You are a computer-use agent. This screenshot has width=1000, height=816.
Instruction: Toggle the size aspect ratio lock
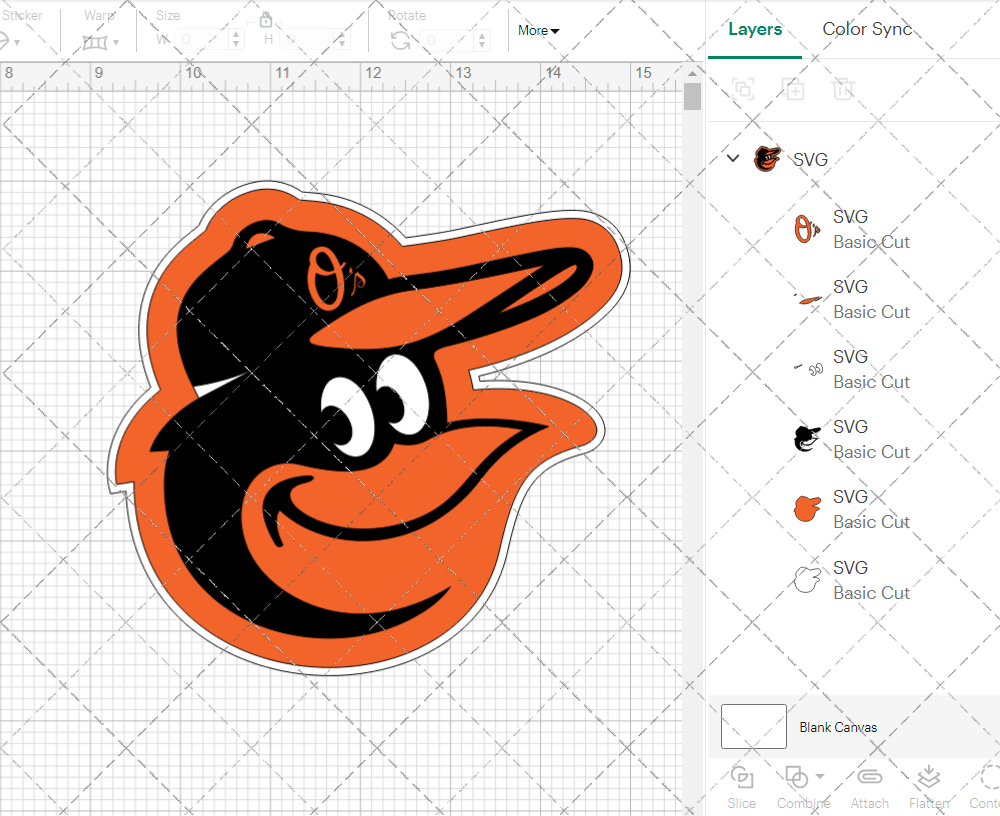click(x=266, y=20)
